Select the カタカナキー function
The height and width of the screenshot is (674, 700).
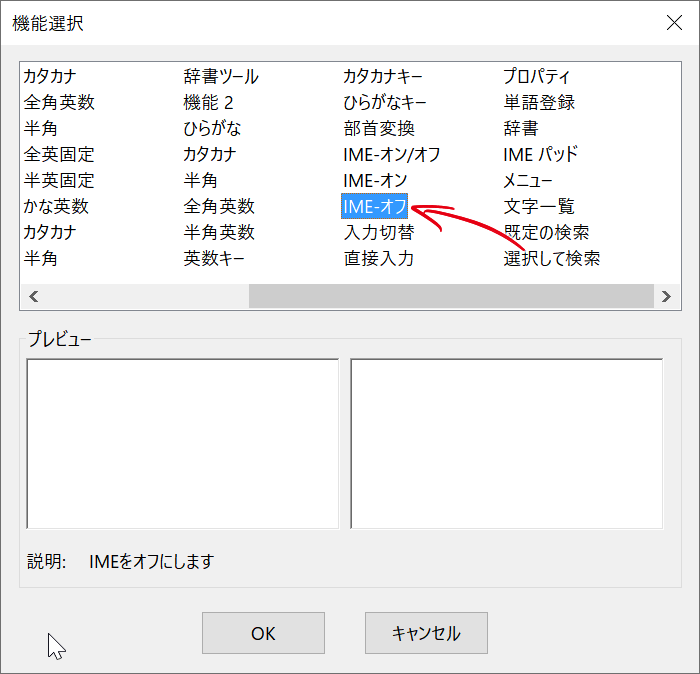383,76
